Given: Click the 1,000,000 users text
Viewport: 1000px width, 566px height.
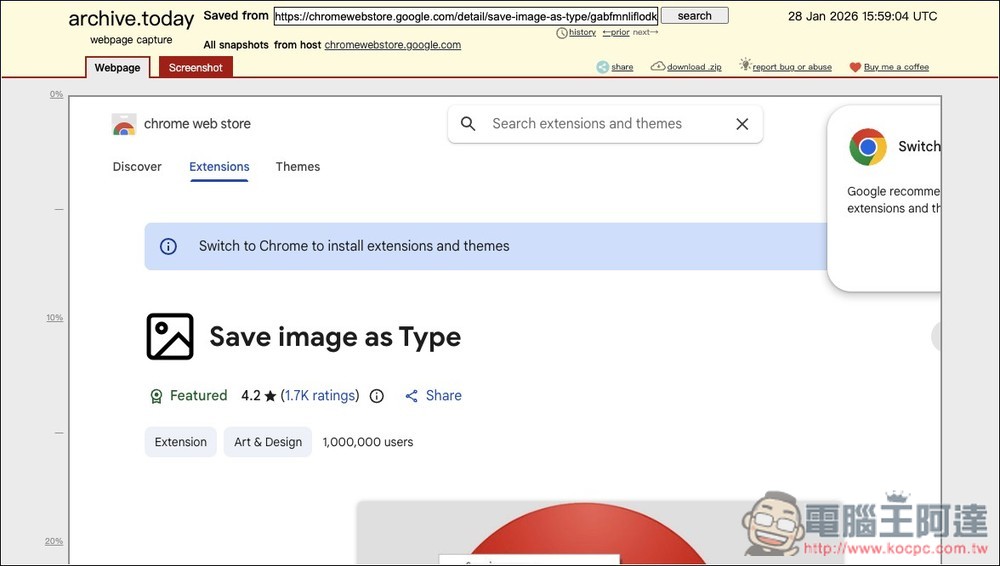Looking at the screenshot, I should (368, 442).
